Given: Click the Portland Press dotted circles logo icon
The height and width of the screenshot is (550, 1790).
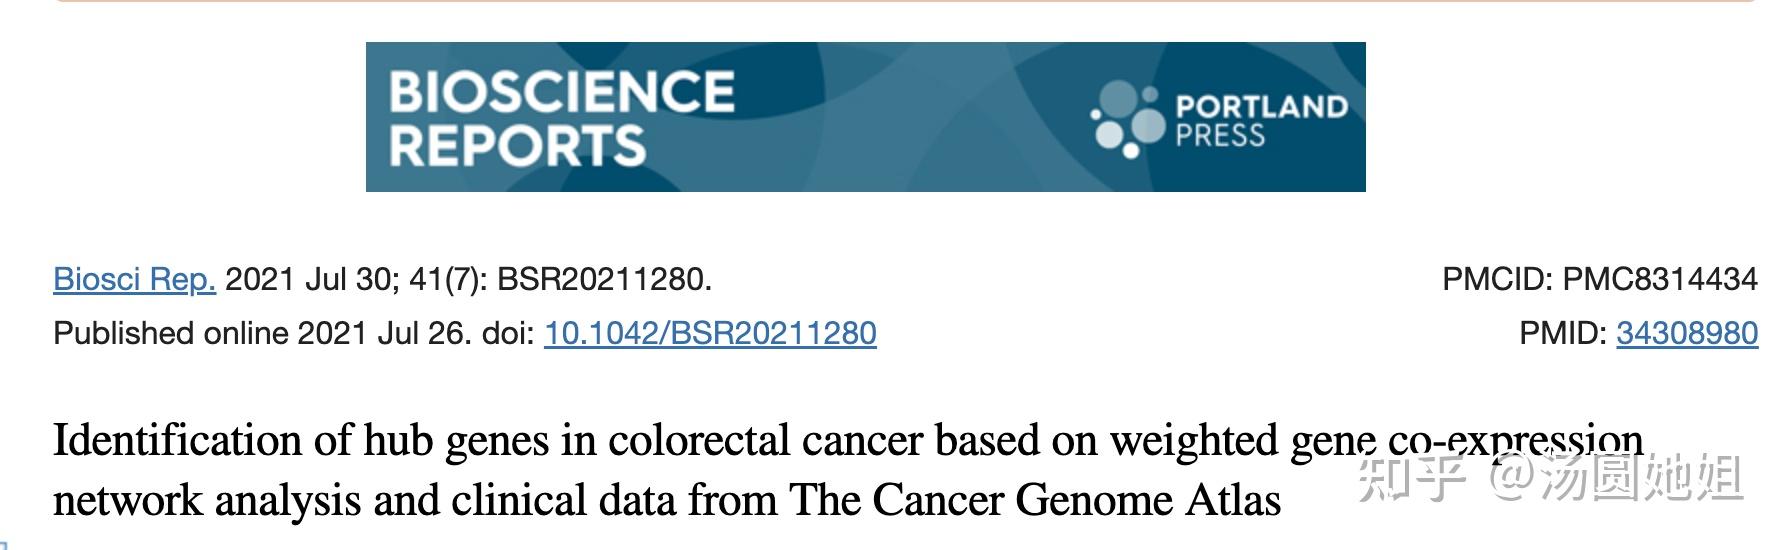Looking at the screenshot, I should point(1128,121).
